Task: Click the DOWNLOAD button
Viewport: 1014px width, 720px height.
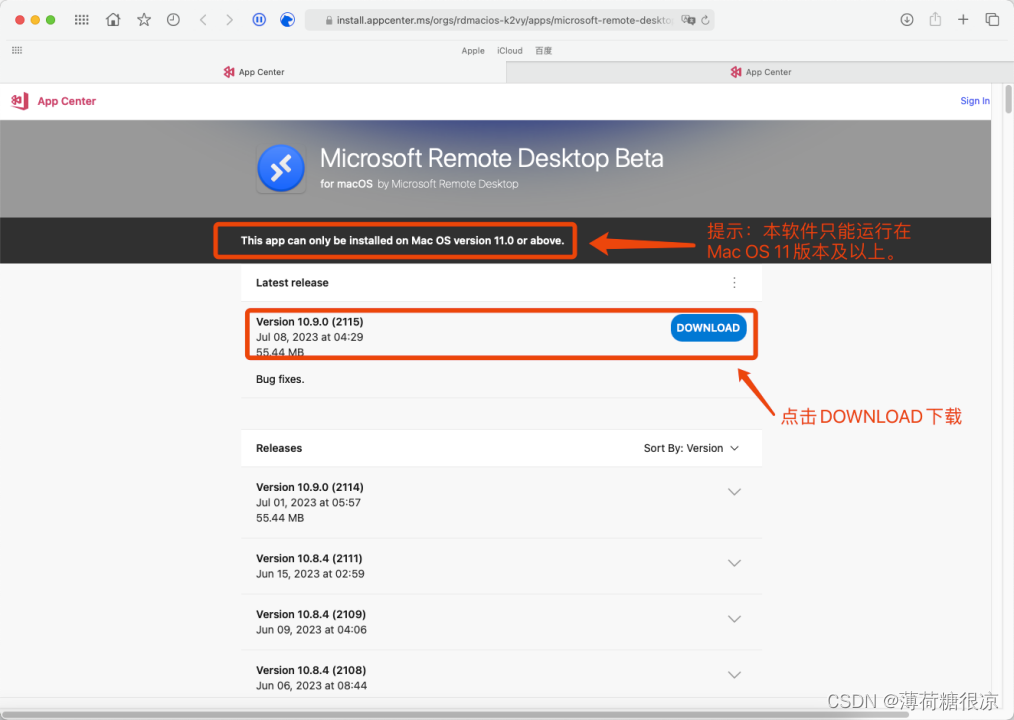Action: click(x=708, y=327)
